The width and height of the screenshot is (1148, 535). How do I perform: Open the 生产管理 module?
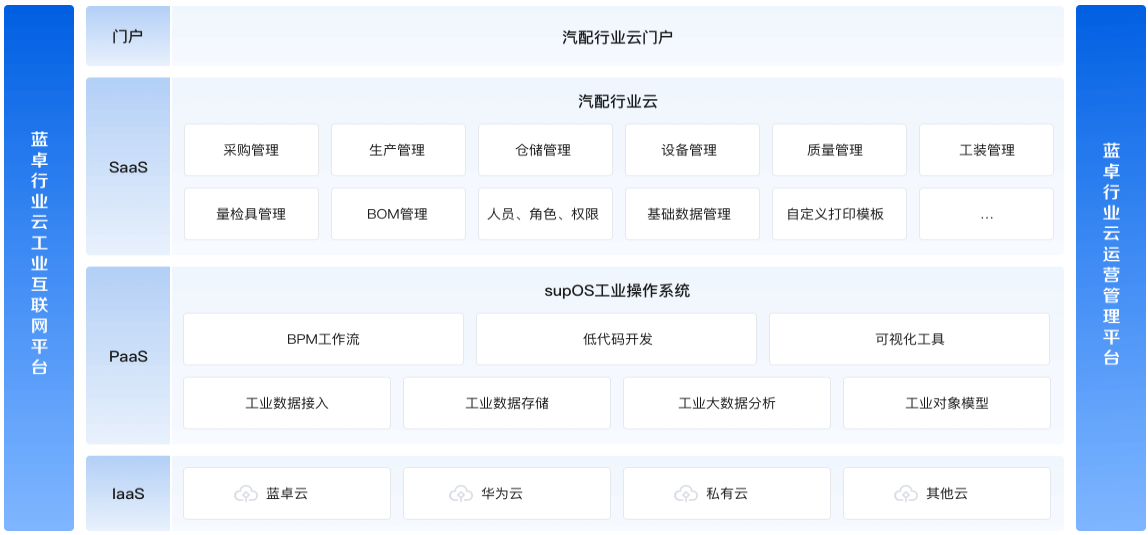[x=398, y=150]
